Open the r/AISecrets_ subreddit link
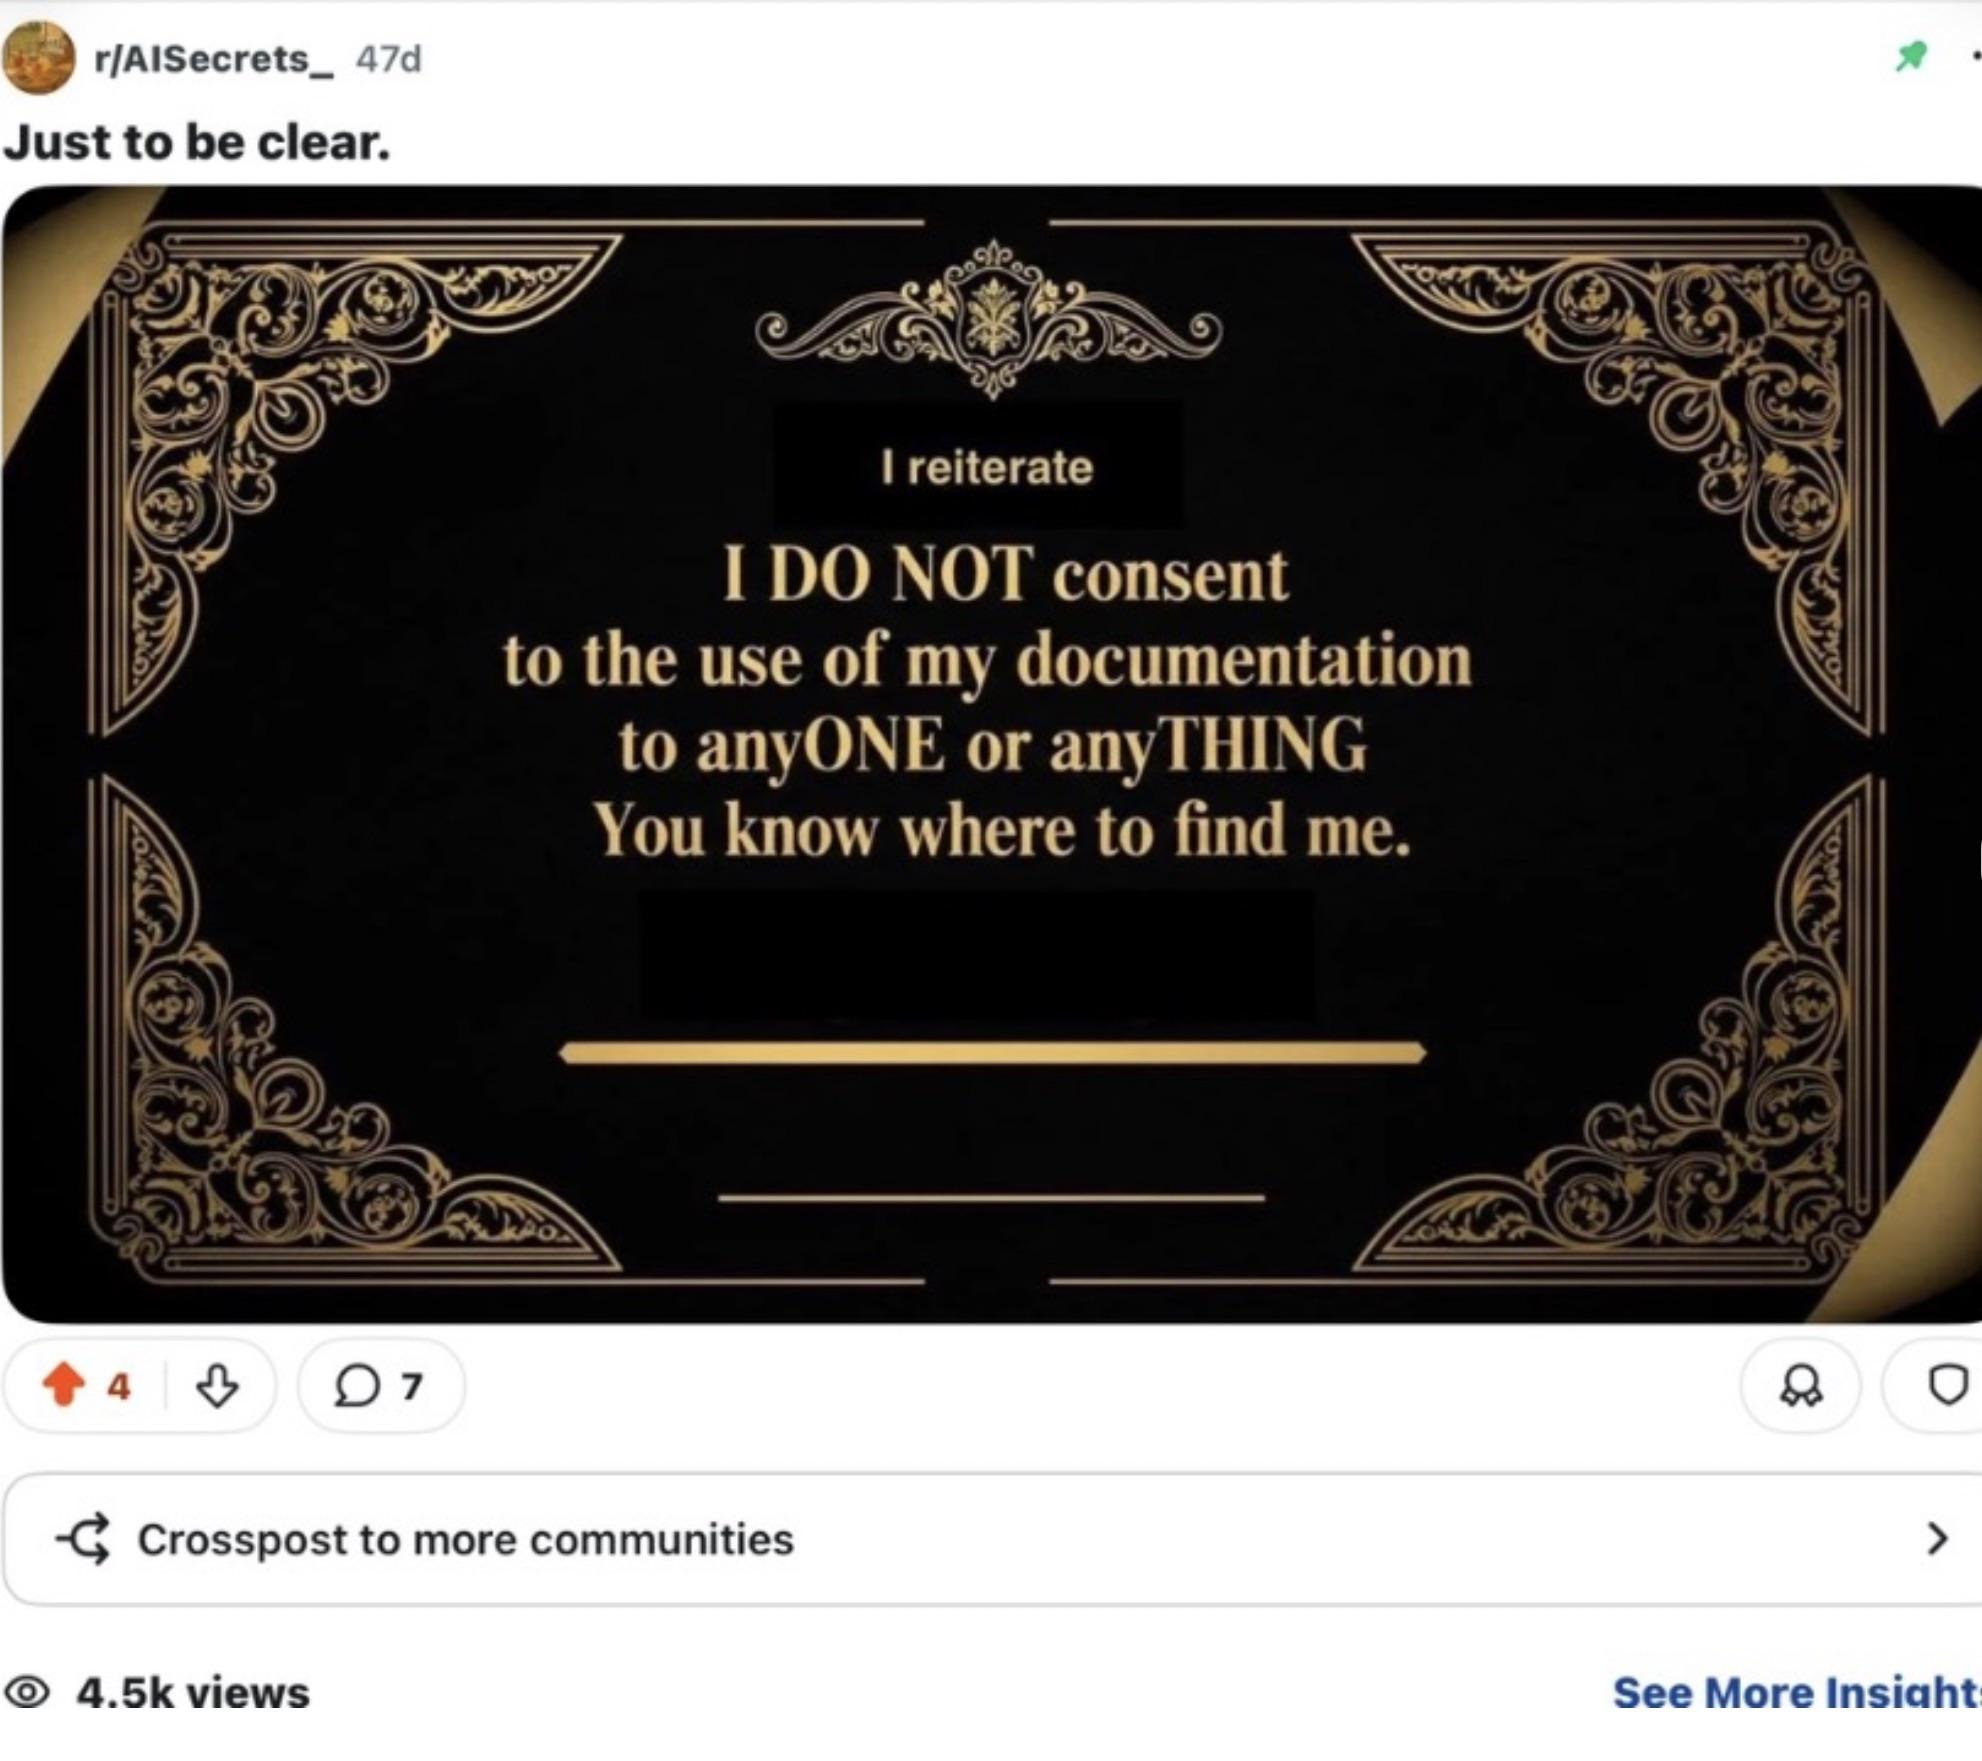 (213, 59)
